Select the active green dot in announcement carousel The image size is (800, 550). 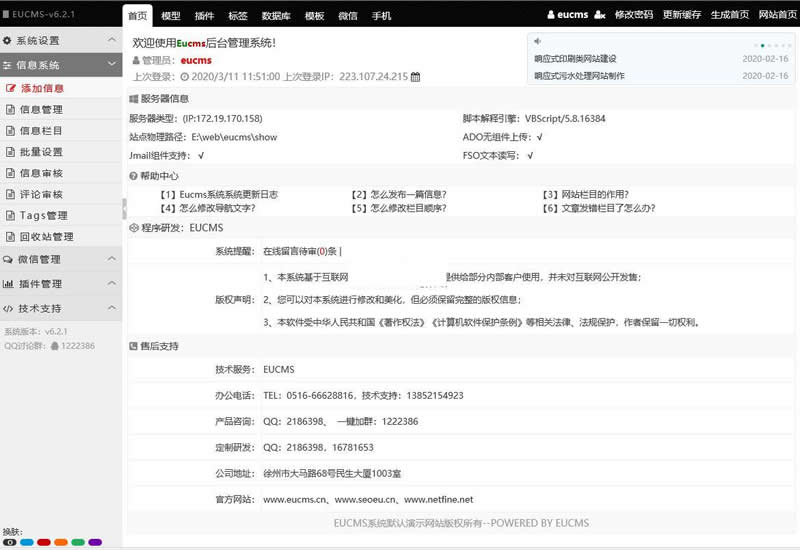pyautogui.click(x=762, y=45)
